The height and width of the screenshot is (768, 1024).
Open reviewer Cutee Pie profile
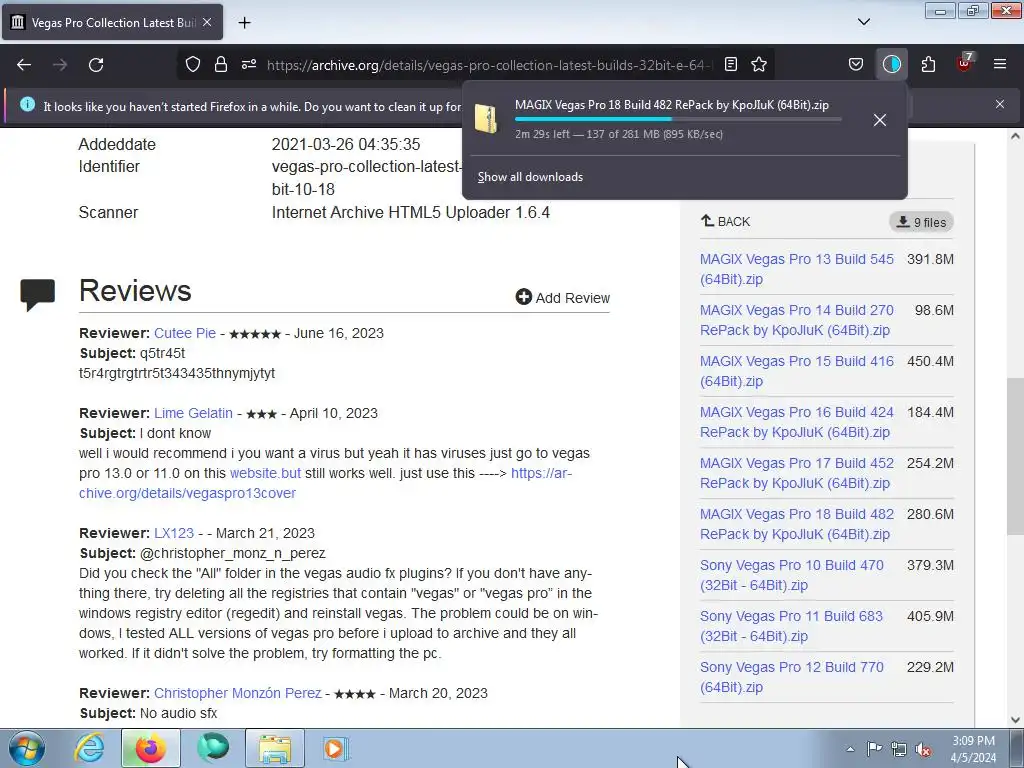(185, 333)
